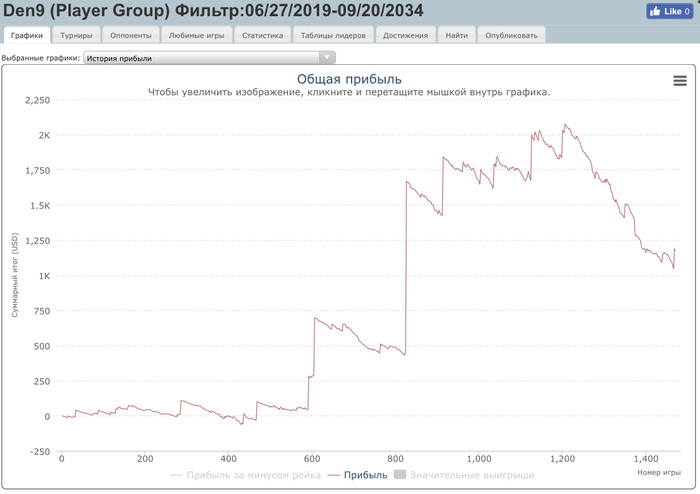
Task: Click the Общая прибыль chart title
Action: point(349,79)
